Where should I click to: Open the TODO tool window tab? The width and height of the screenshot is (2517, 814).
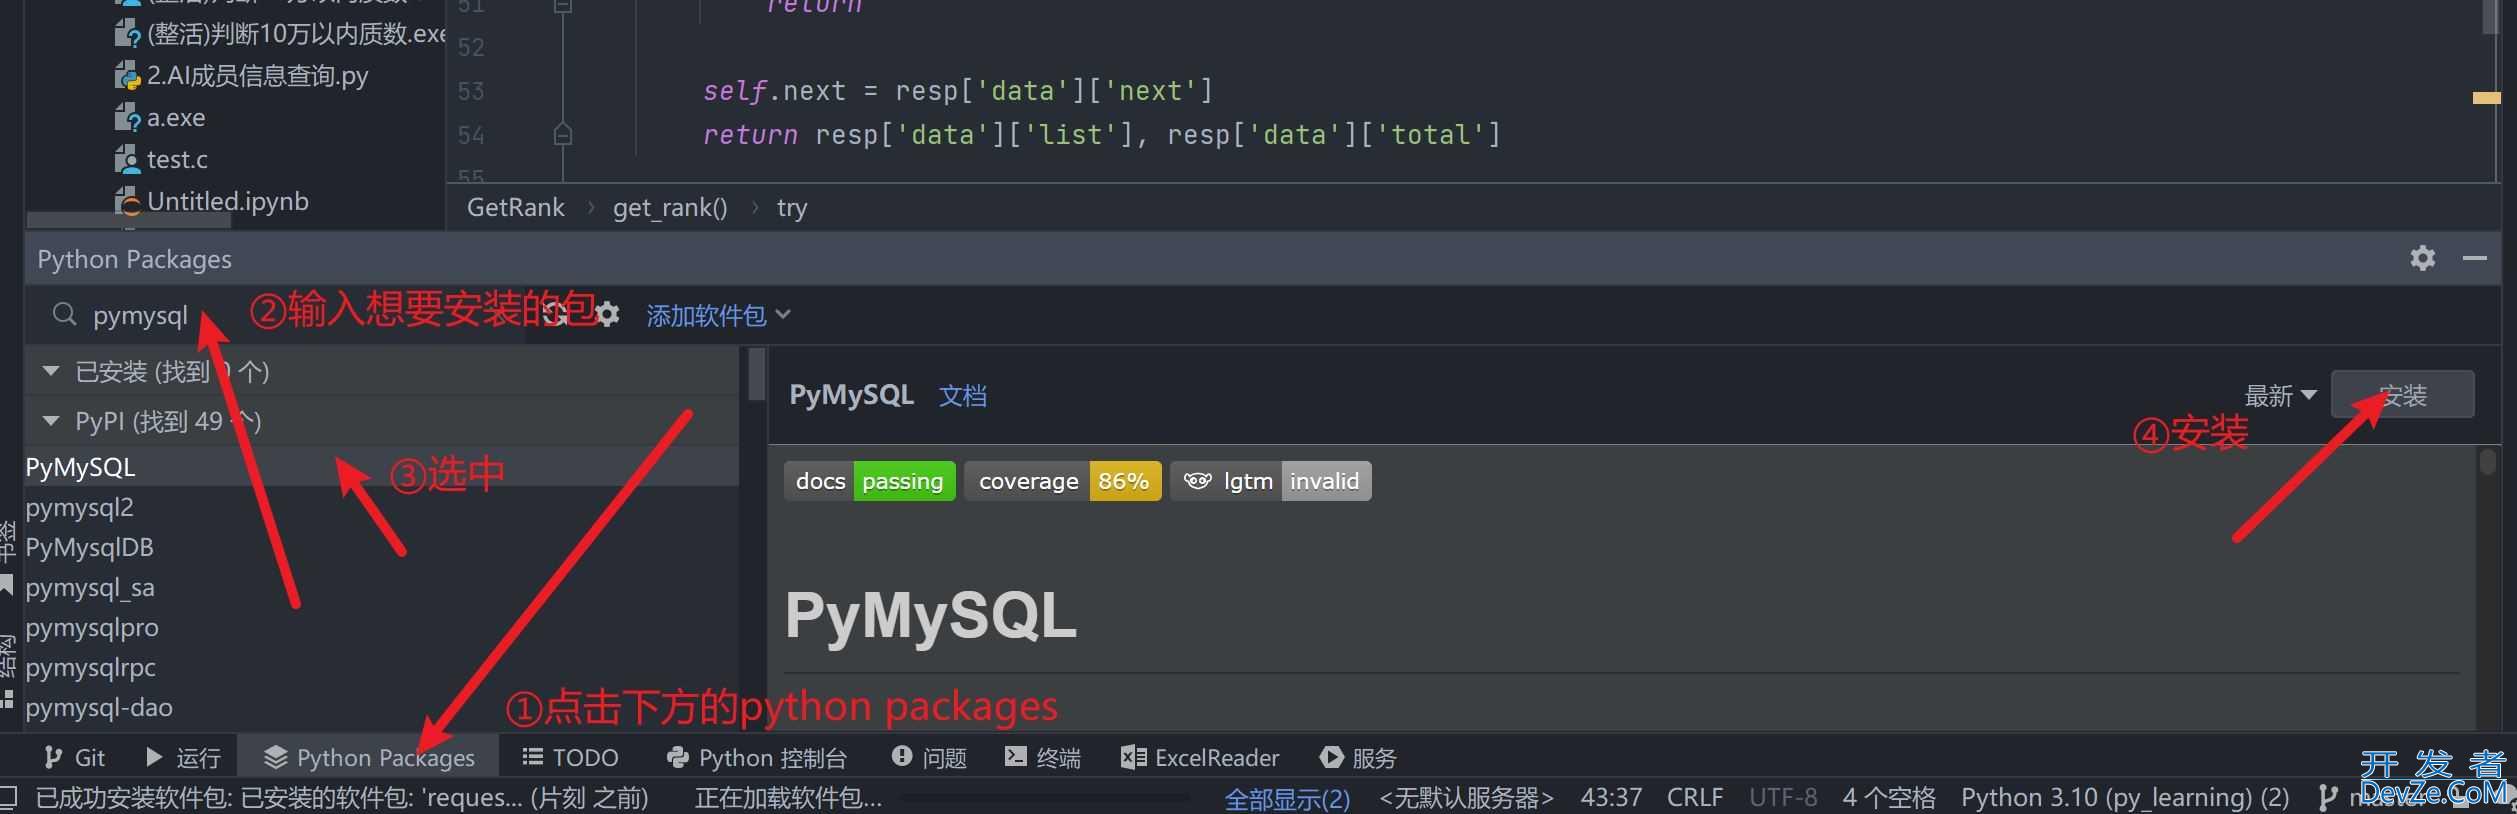570,757
